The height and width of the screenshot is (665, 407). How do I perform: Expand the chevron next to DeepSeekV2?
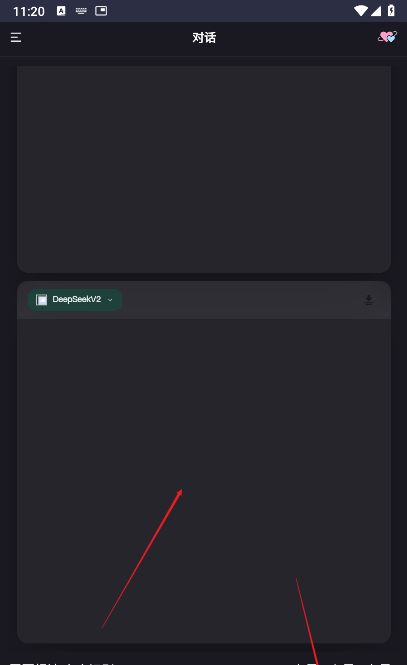click(110, 300)
